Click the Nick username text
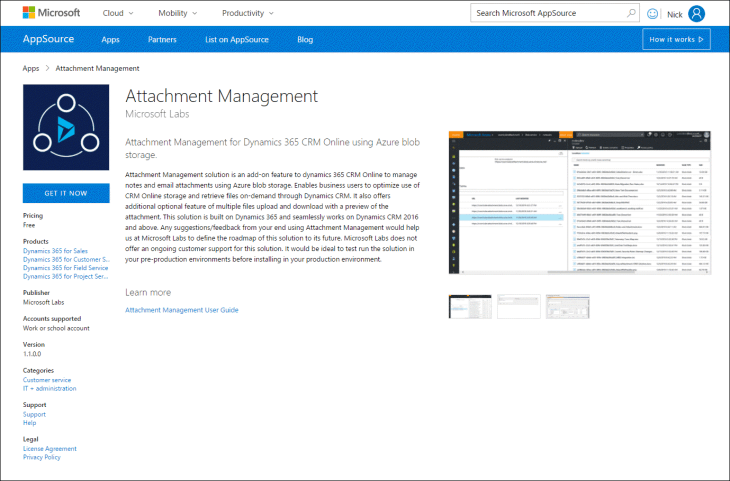Viewport: 730px width, 481px height. click(675, 14)
